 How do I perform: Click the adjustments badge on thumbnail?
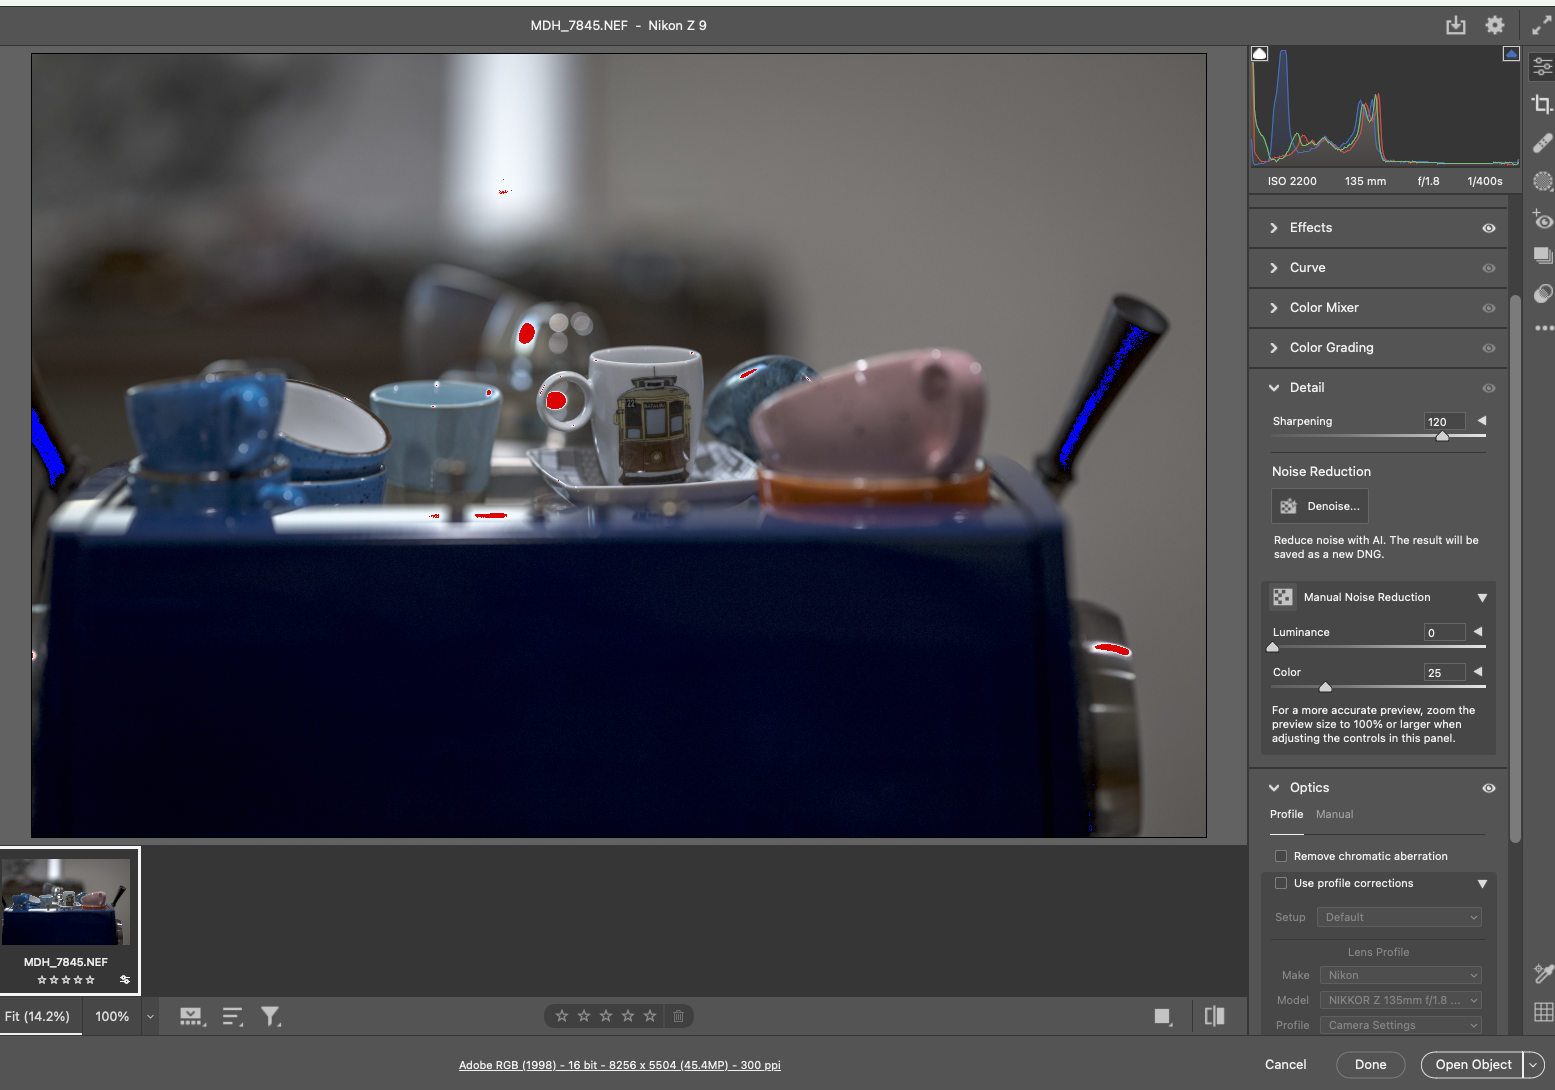coord(125,980)
